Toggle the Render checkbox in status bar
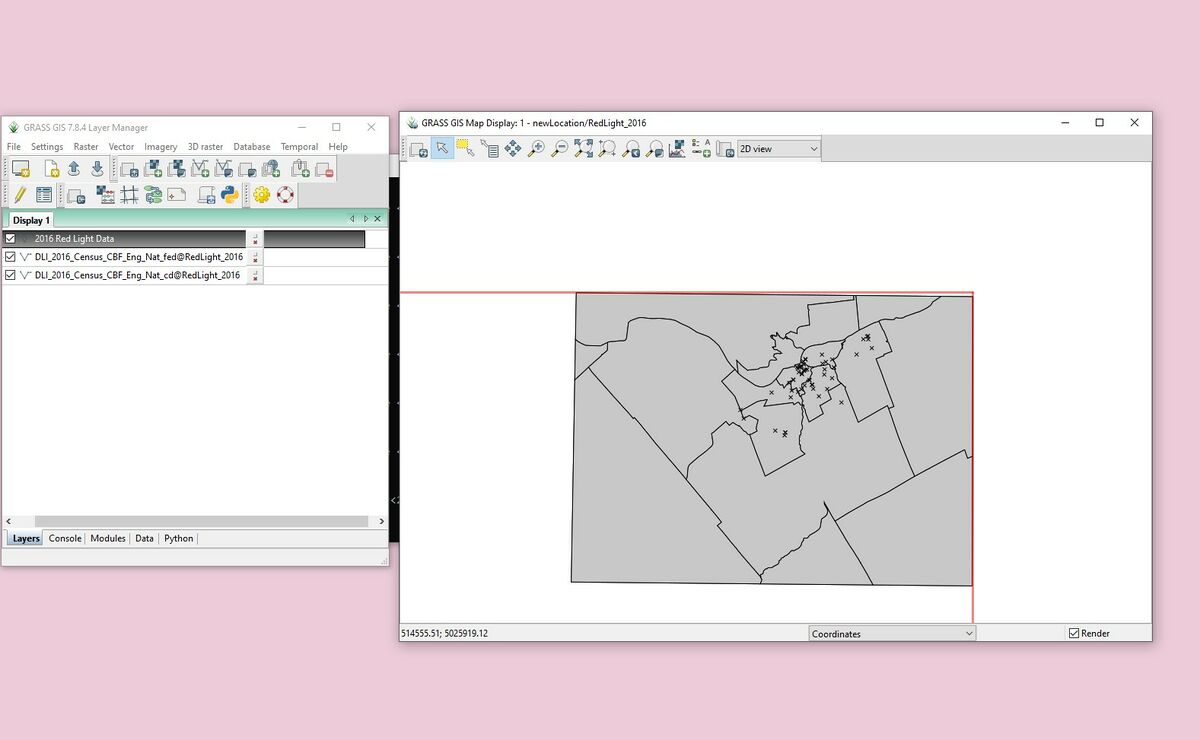This screenshot has height=740, width=1200. [x=1074, y=633]
